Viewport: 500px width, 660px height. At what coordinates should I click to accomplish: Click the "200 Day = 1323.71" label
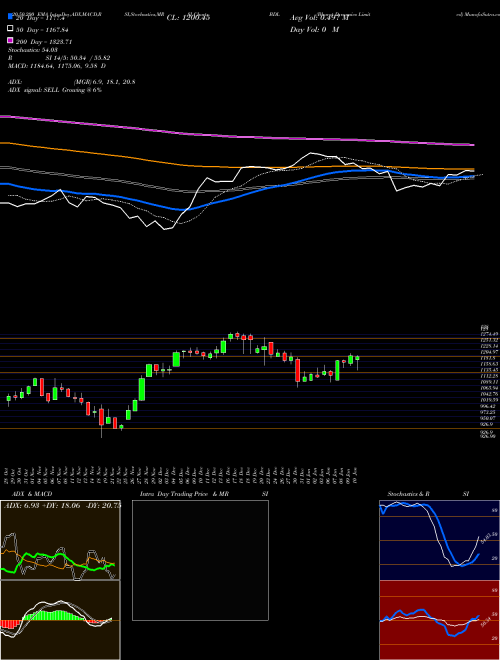tap(44, 42)
